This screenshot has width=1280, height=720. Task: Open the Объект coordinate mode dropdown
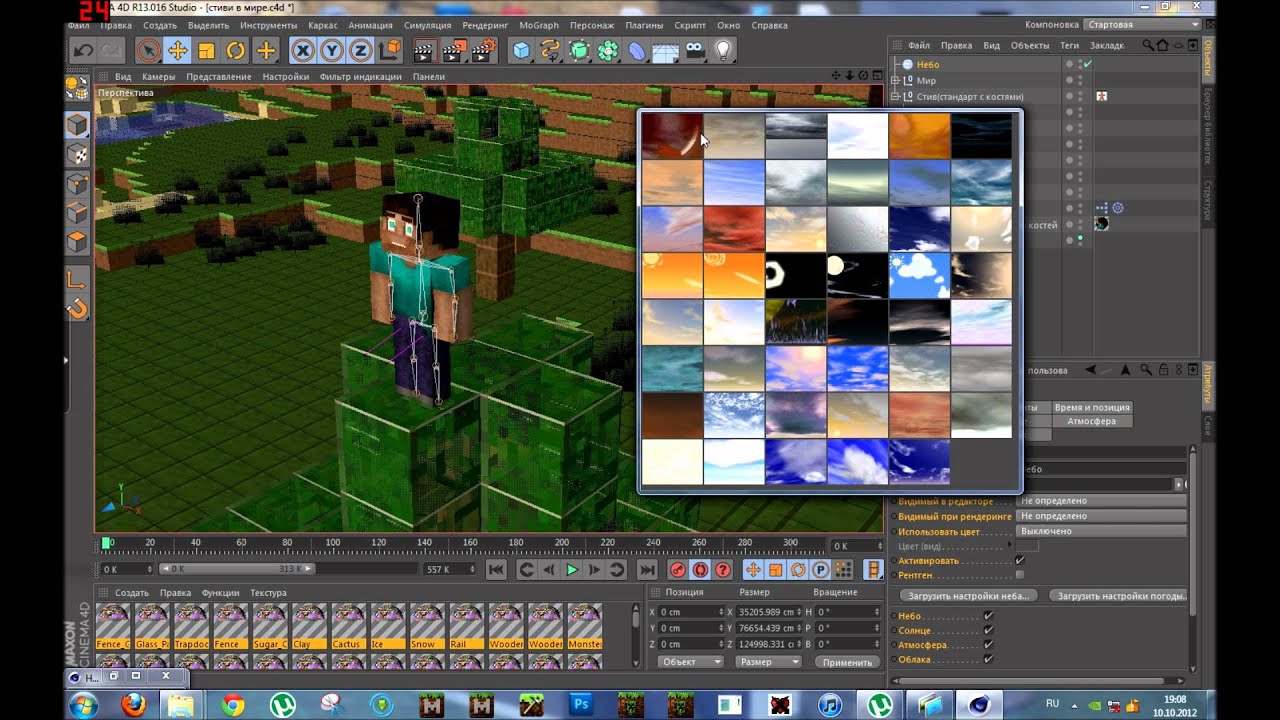coord(690,662)
